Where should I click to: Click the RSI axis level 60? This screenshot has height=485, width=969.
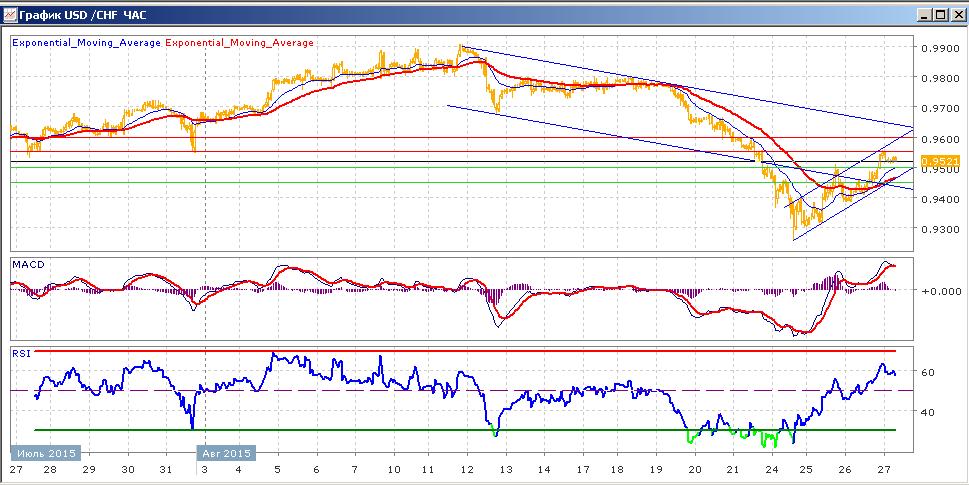click(928, 372)
